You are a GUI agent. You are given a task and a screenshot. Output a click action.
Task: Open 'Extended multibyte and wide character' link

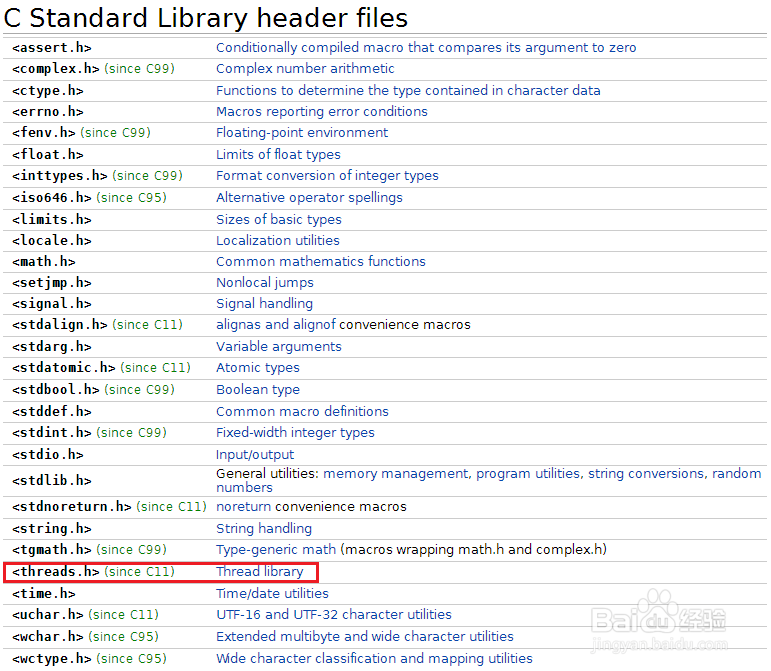364,637
